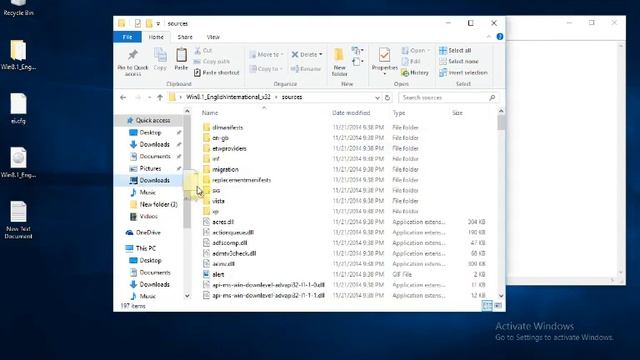640x360 pixels.
Task: Click Copy path in ribbon
Action: pos(212,62)
